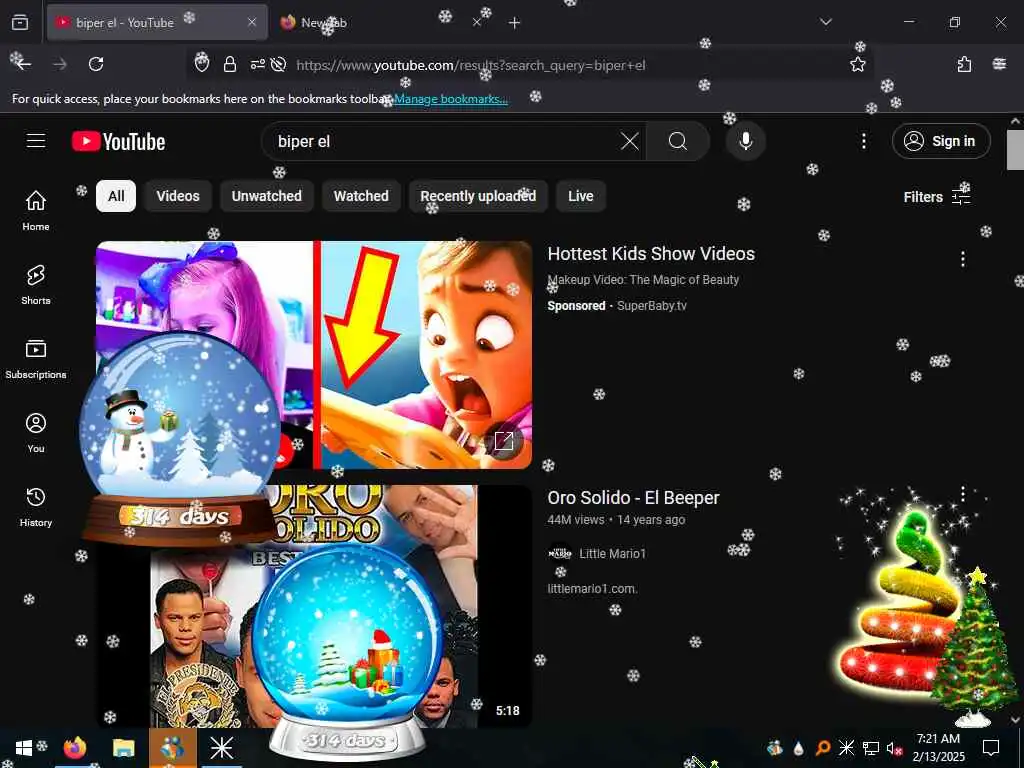Open the Manage bookmarks link

click(451, 99)
